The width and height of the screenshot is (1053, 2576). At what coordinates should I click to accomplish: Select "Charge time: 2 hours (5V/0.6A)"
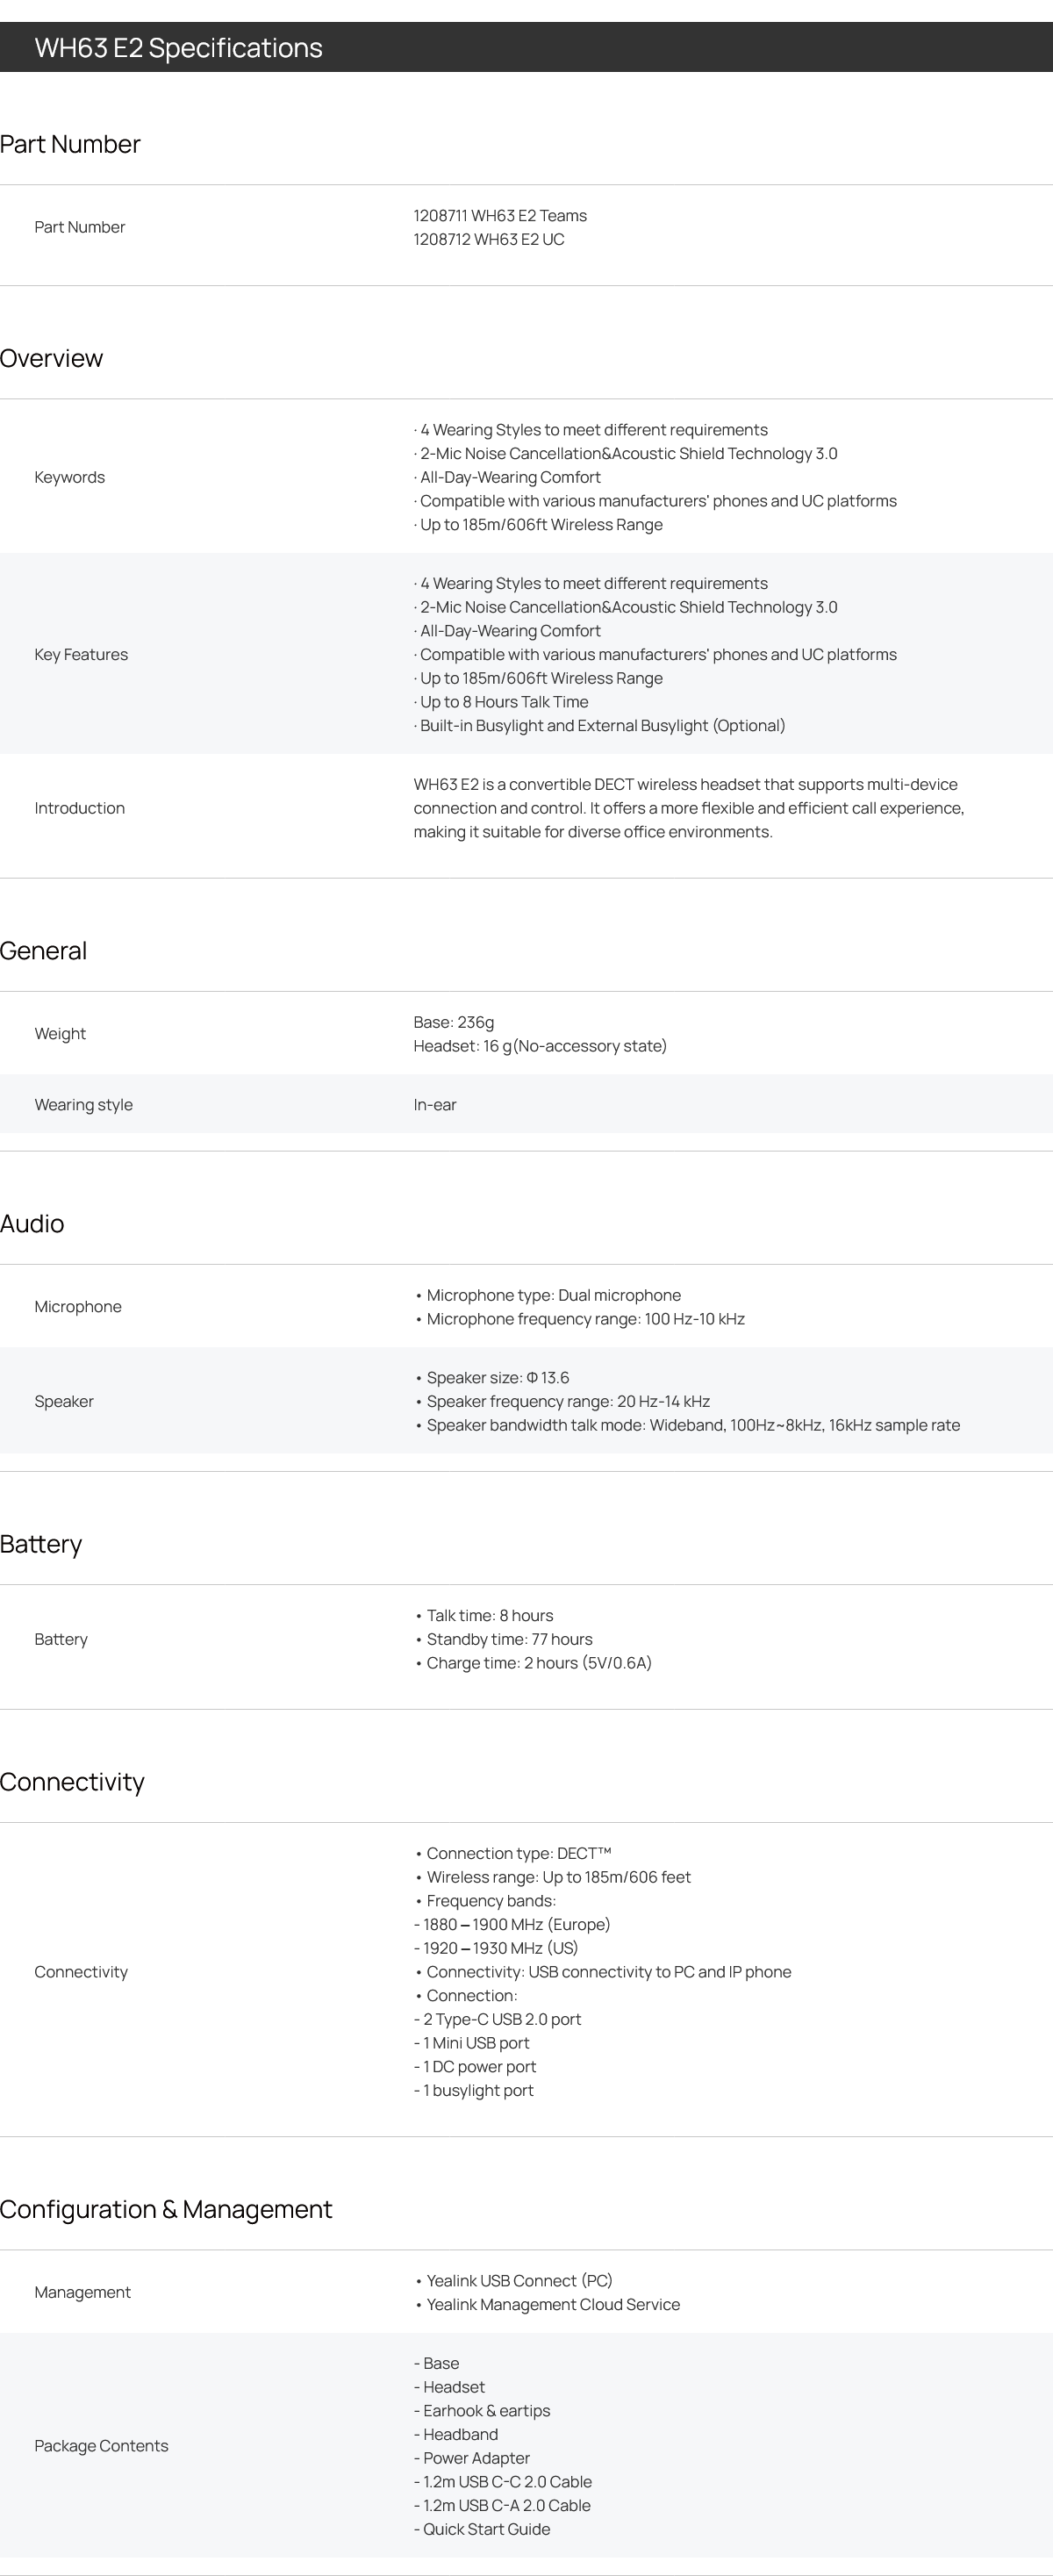pyautogui.click(x=533, y=1664)
